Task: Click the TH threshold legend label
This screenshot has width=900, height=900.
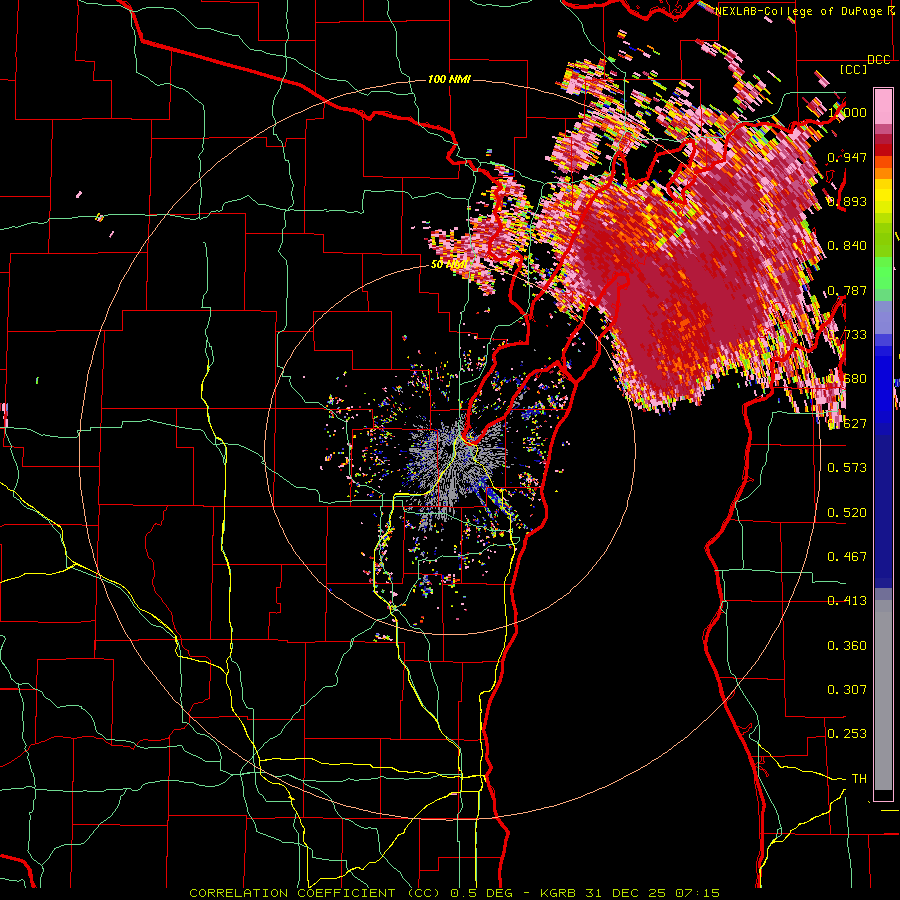Action: tap(859, 779)
